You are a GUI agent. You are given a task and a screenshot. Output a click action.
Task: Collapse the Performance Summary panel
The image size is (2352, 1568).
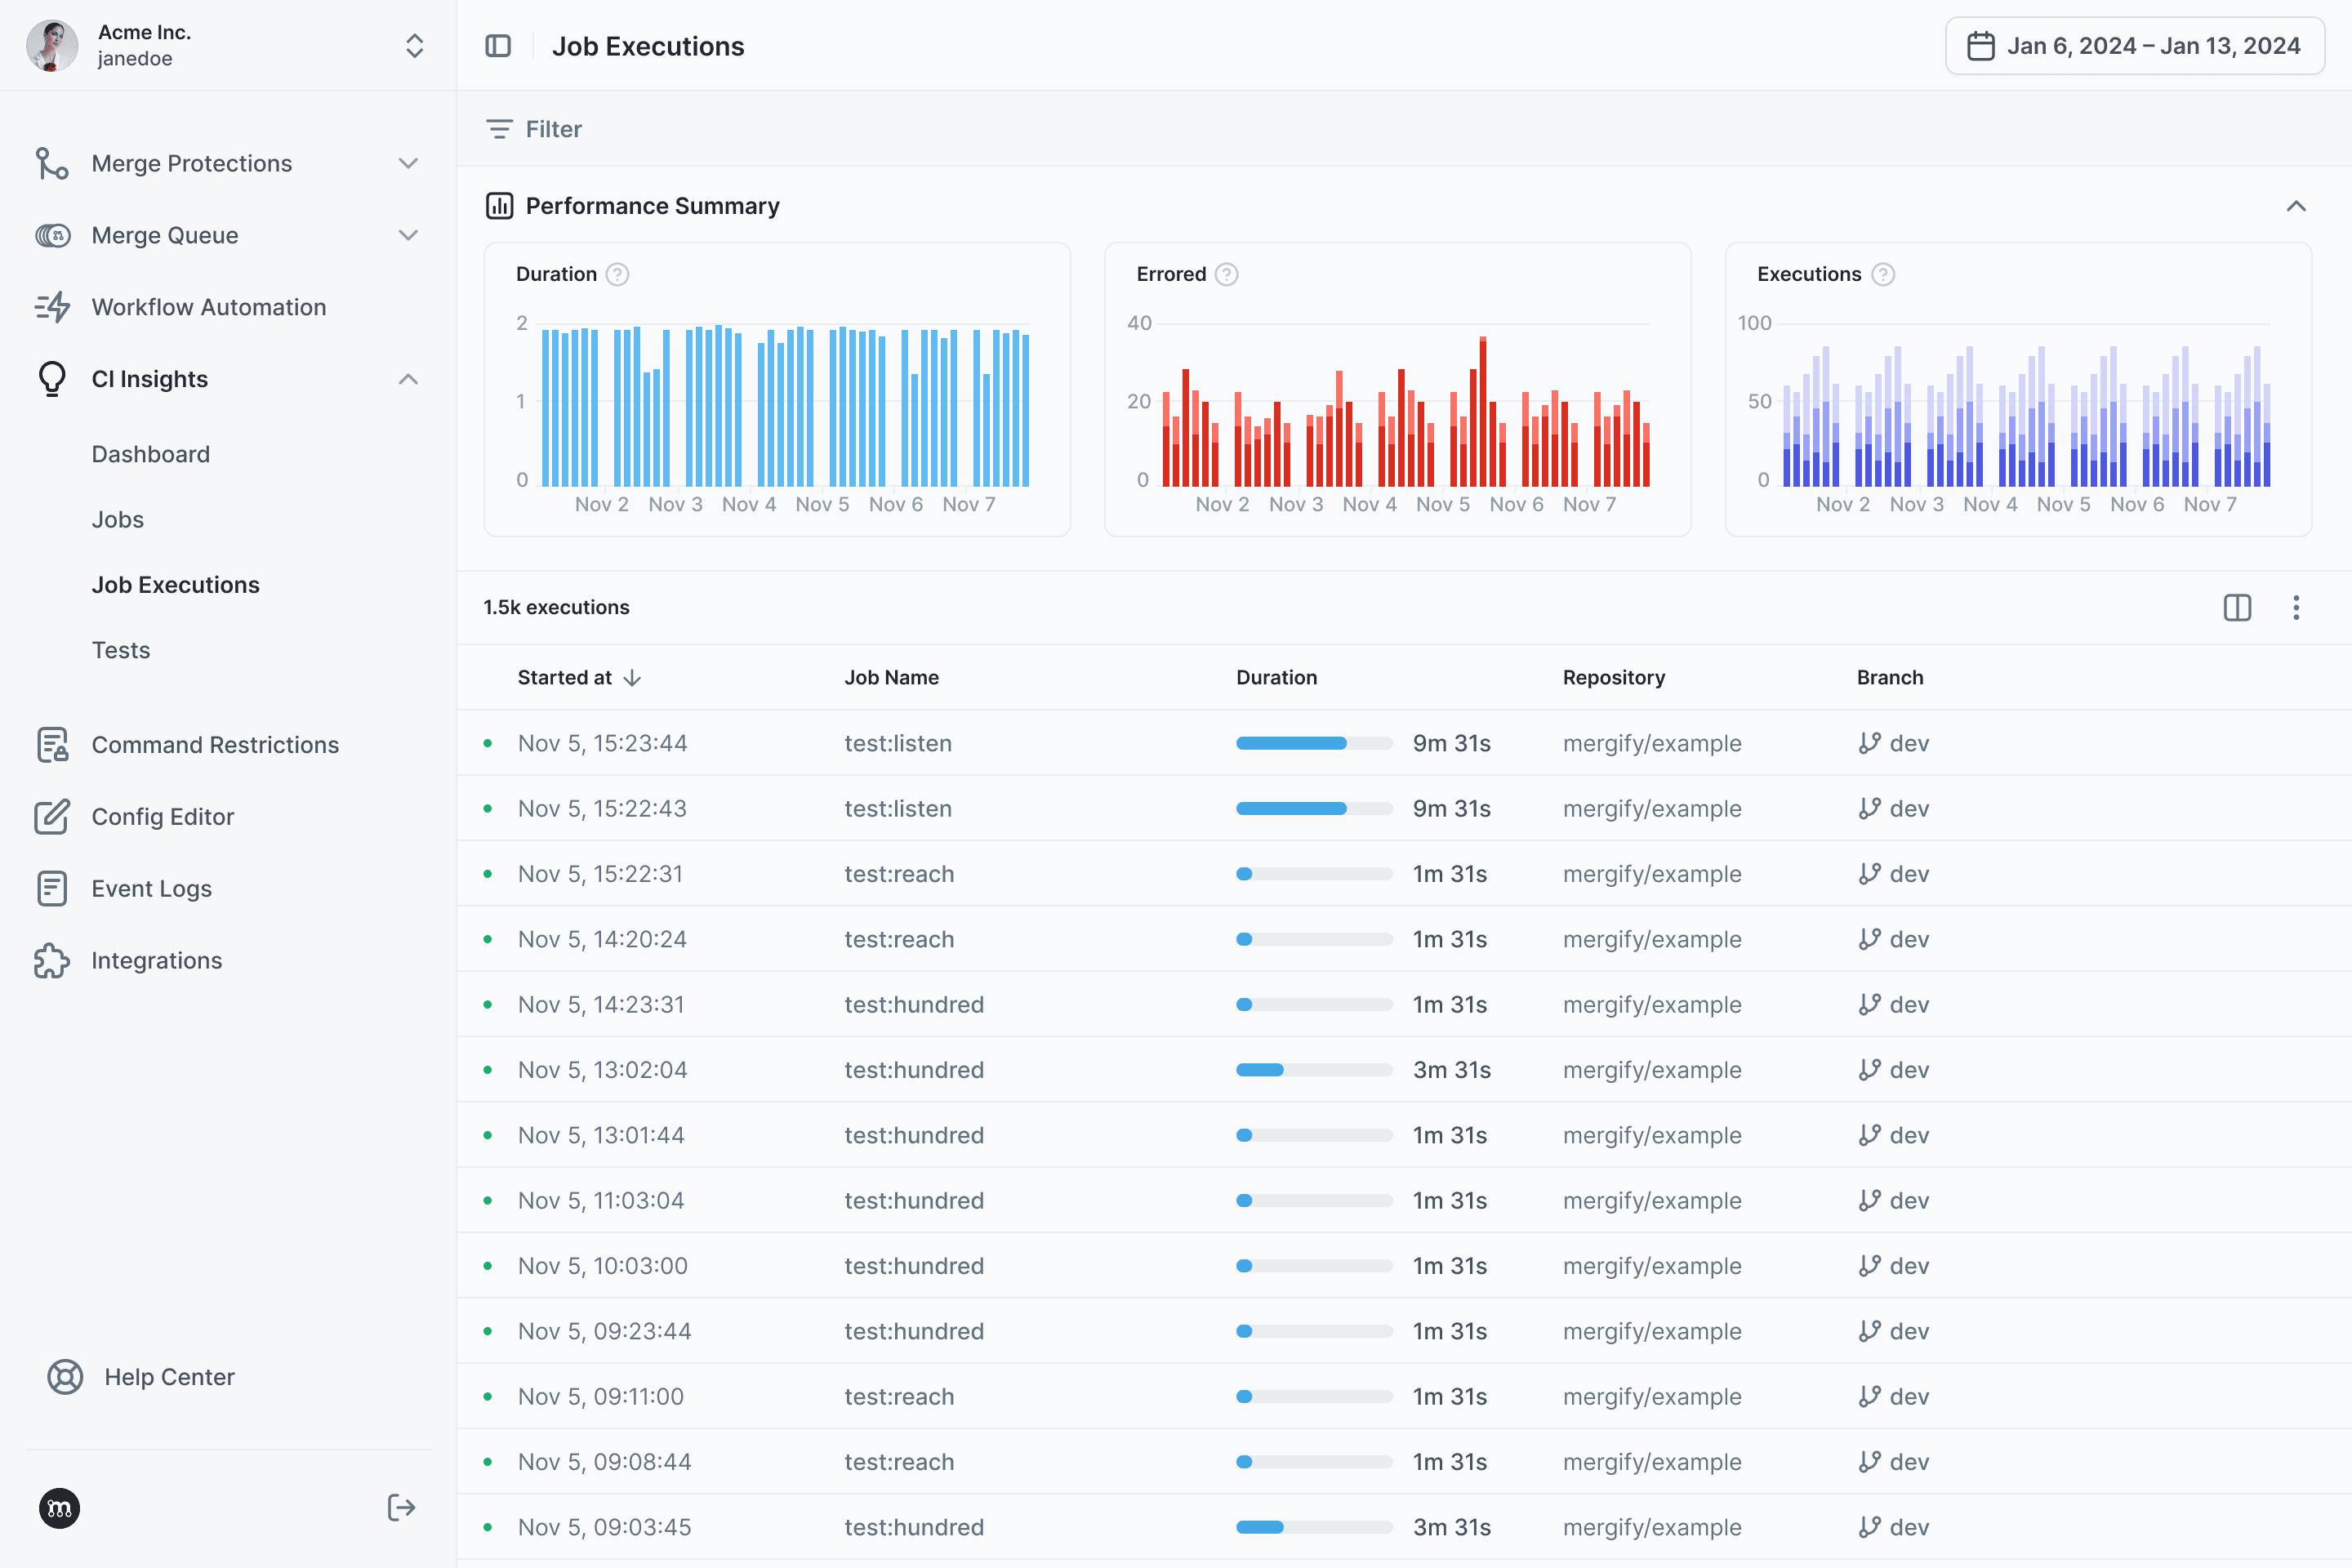tap(2296, 206)
